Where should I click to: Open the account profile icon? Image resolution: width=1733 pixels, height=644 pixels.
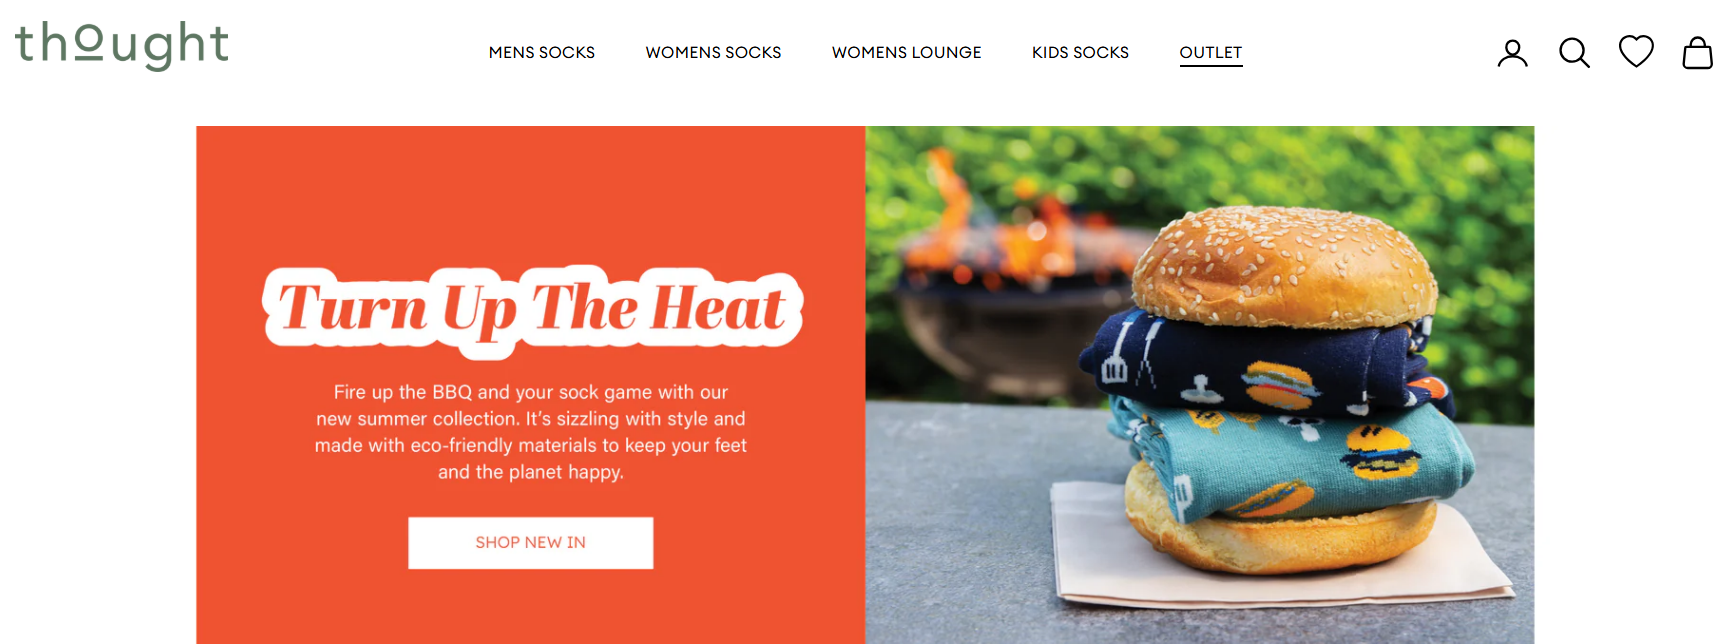coord(1512,53)
